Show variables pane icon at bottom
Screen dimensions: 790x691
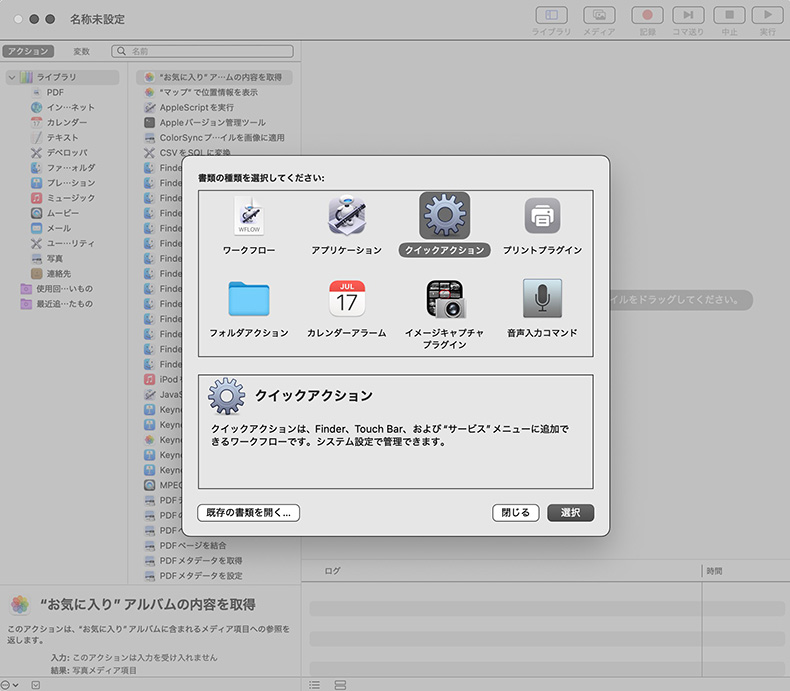coord(340,684)
